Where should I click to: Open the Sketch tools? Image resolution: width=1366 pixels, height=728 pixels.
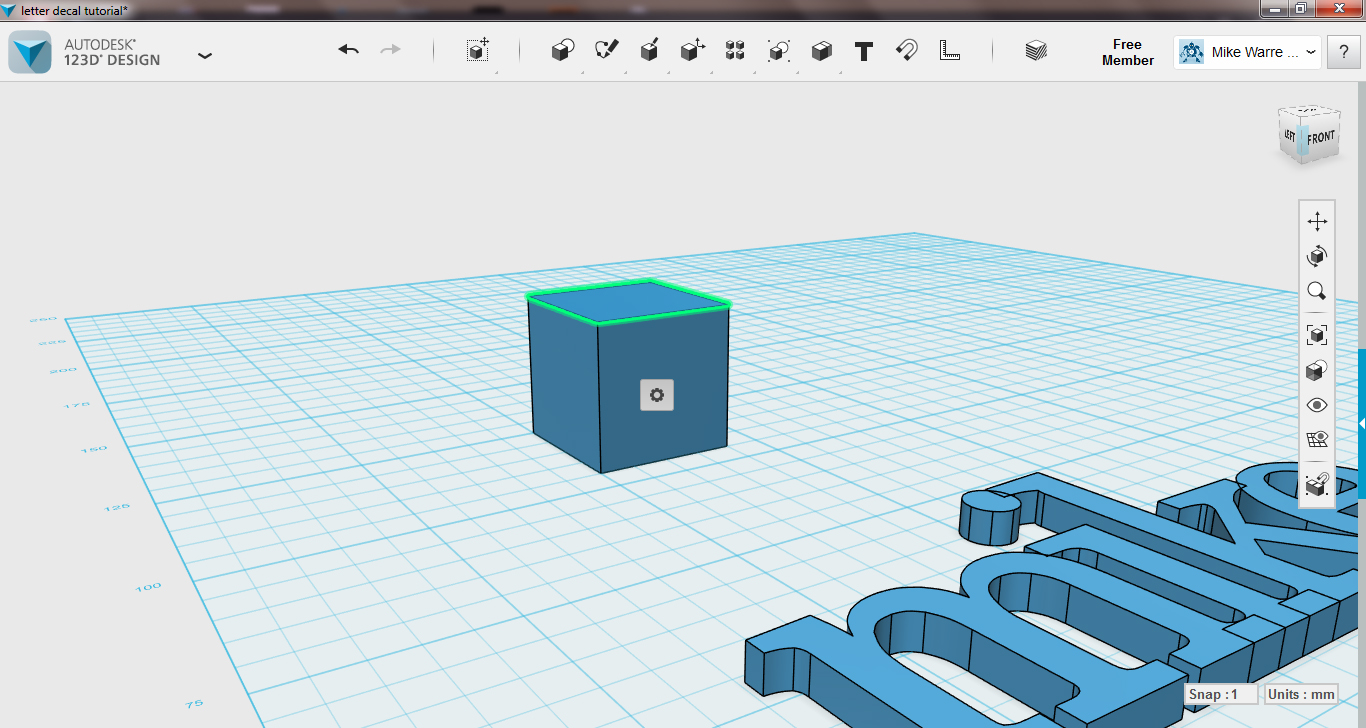click(606, 51)
